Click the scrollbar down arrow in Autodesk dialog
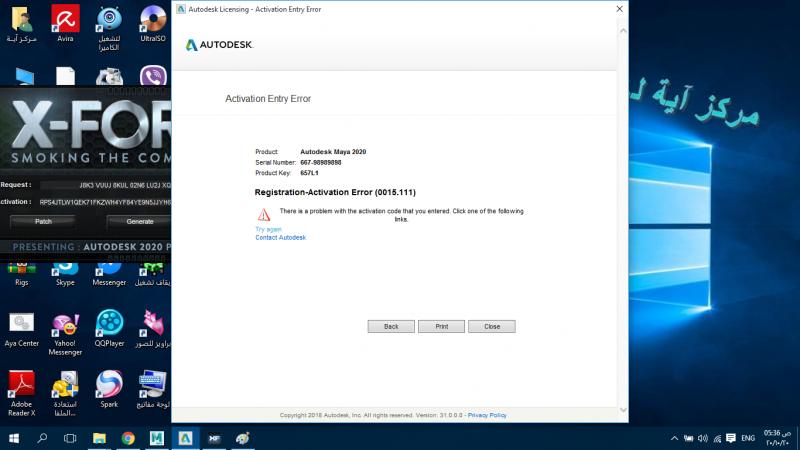 623,410
